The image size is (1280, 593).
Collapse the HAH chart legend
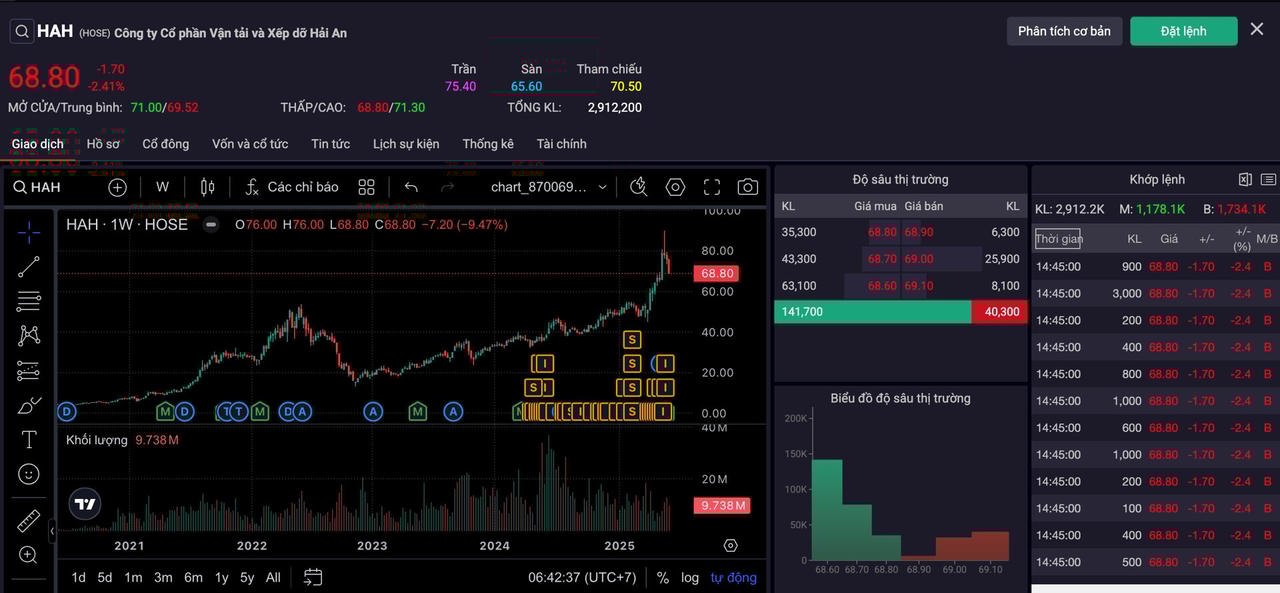(x=211, y=225)
